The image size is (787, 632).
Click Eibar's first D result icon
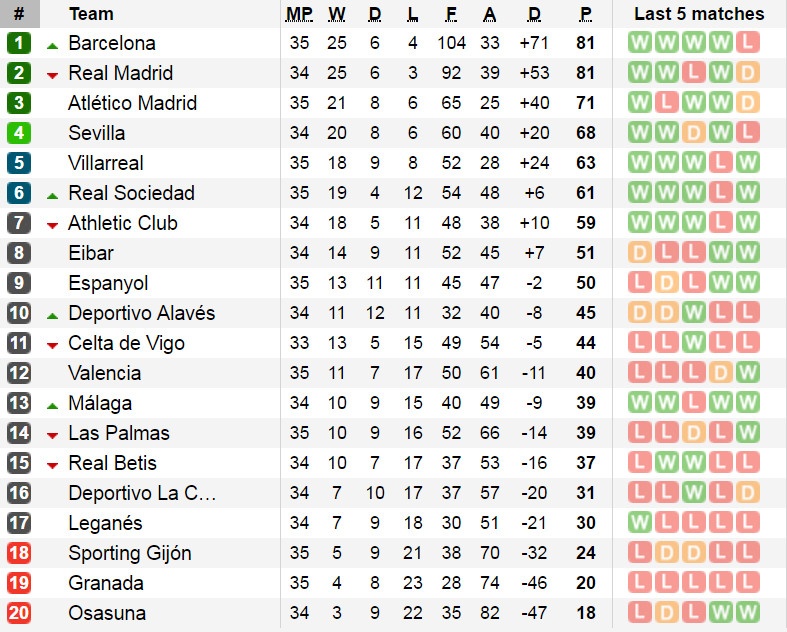(639, 253)
